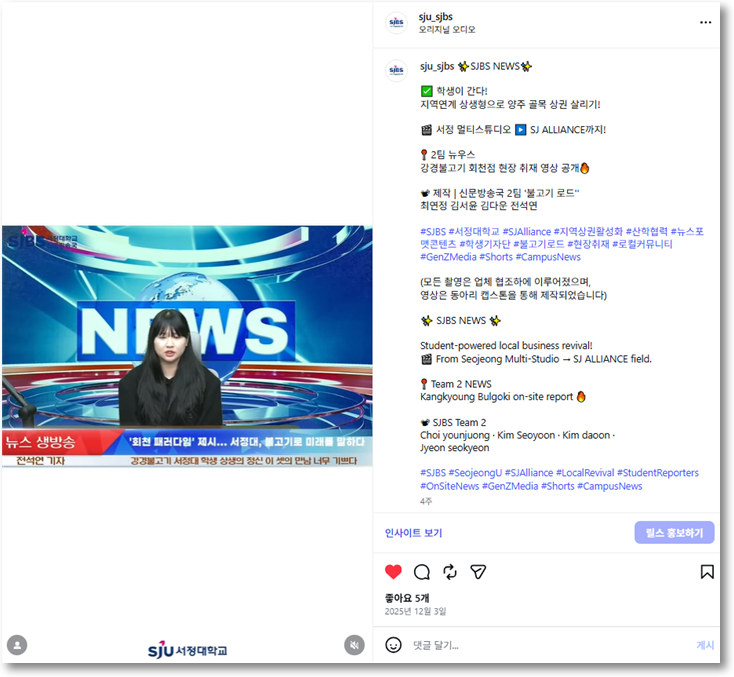Click the red heart like icon
734x677 pixels.
coord(393,572)
